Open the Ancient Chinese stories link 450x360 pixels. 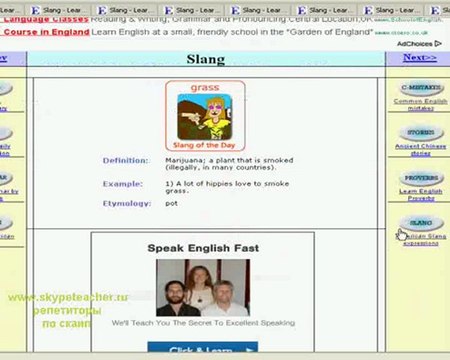click(x=421, y=150)
